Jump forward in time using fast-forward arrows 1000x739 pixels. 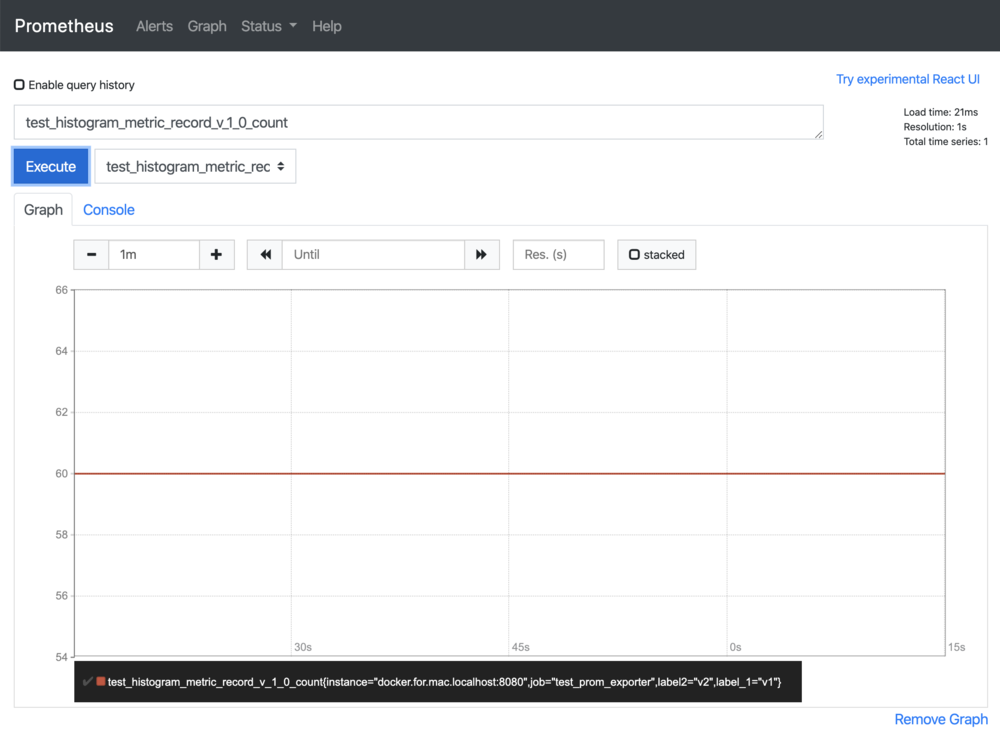[482, 254]
